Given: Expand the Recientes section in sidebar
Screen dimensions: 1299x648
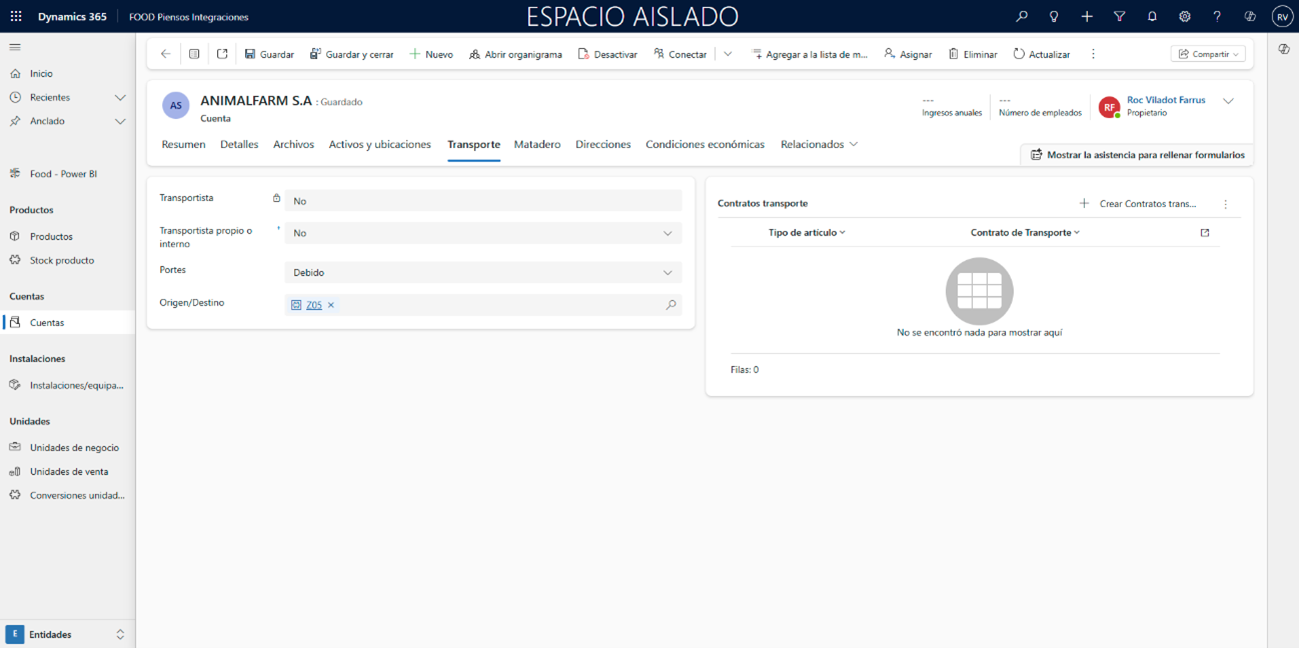Looking at the screenshot, I should [x=120, y=98].
